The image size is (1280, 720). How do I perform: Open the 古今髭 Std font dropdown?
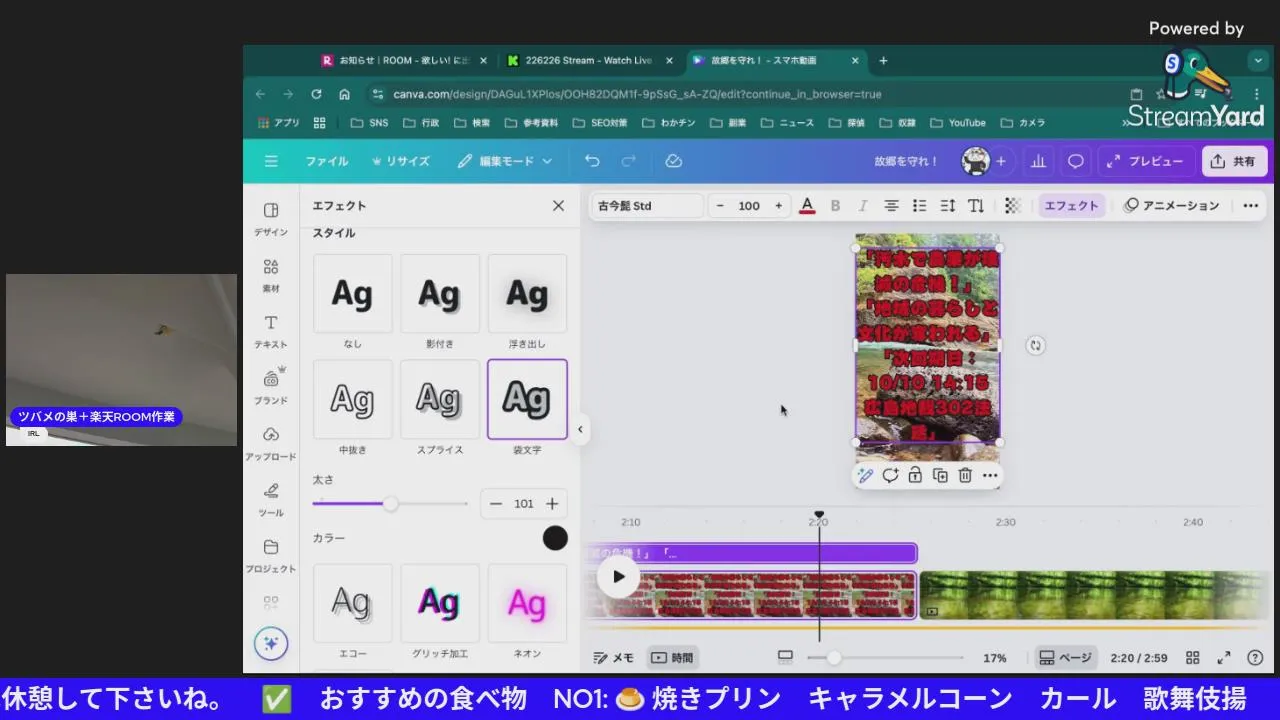pos(646,206)
